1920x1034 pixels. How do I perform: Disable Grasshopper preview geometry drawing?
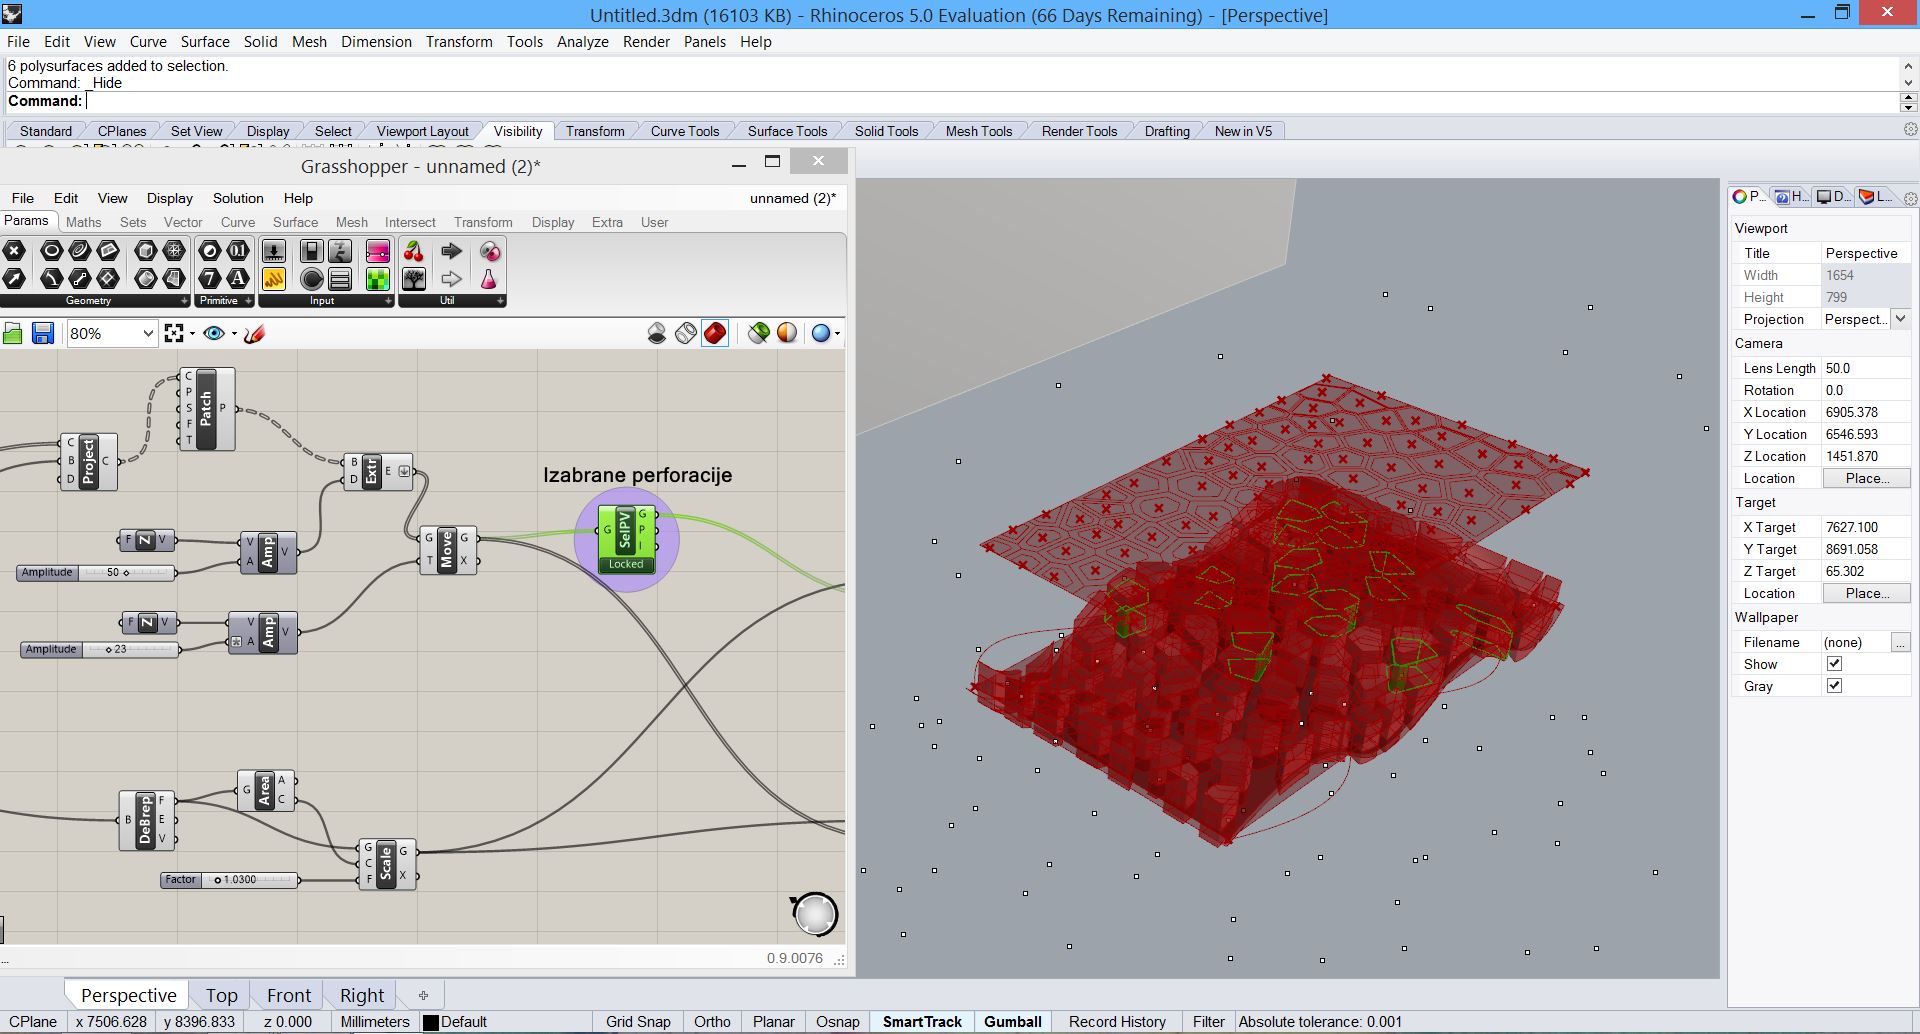[657, 333]
